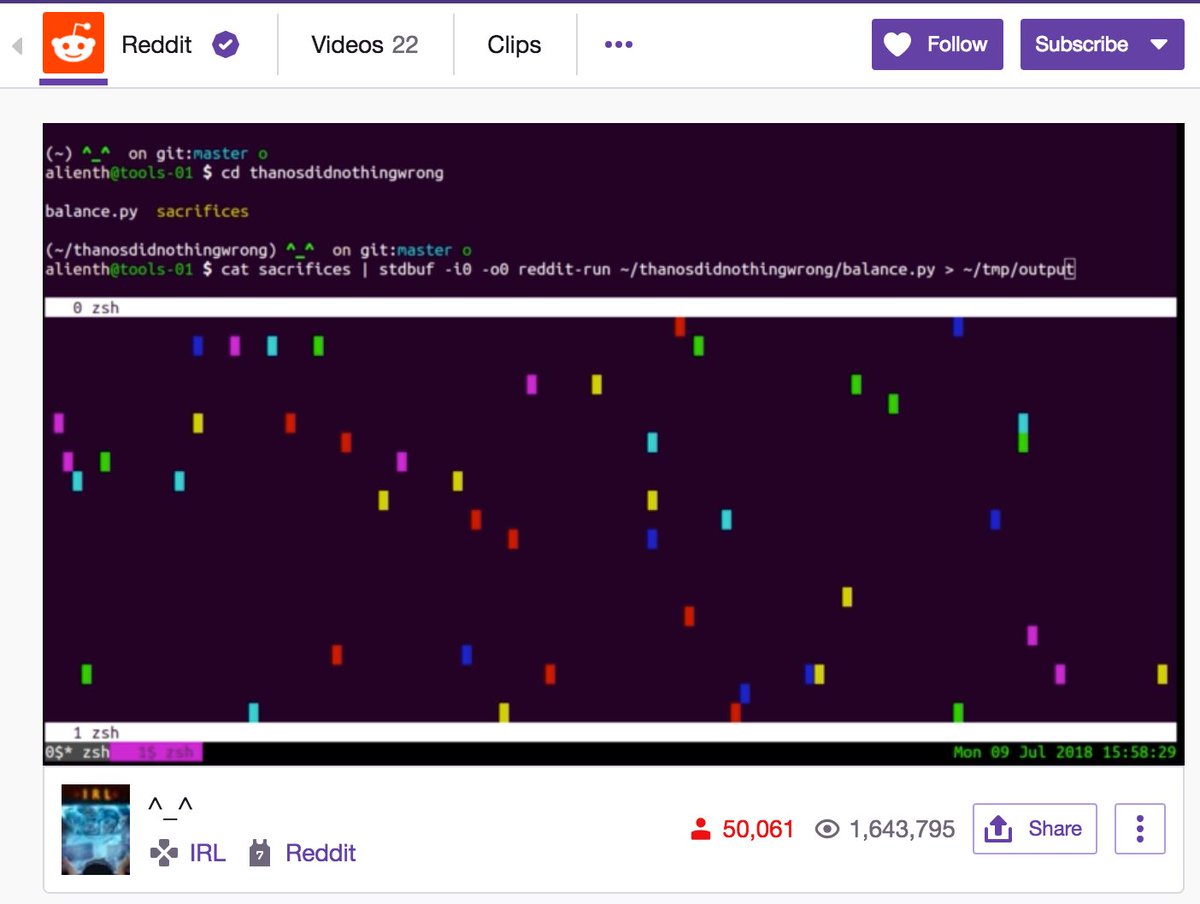Open the vertical three-dot stream options

1140,829
